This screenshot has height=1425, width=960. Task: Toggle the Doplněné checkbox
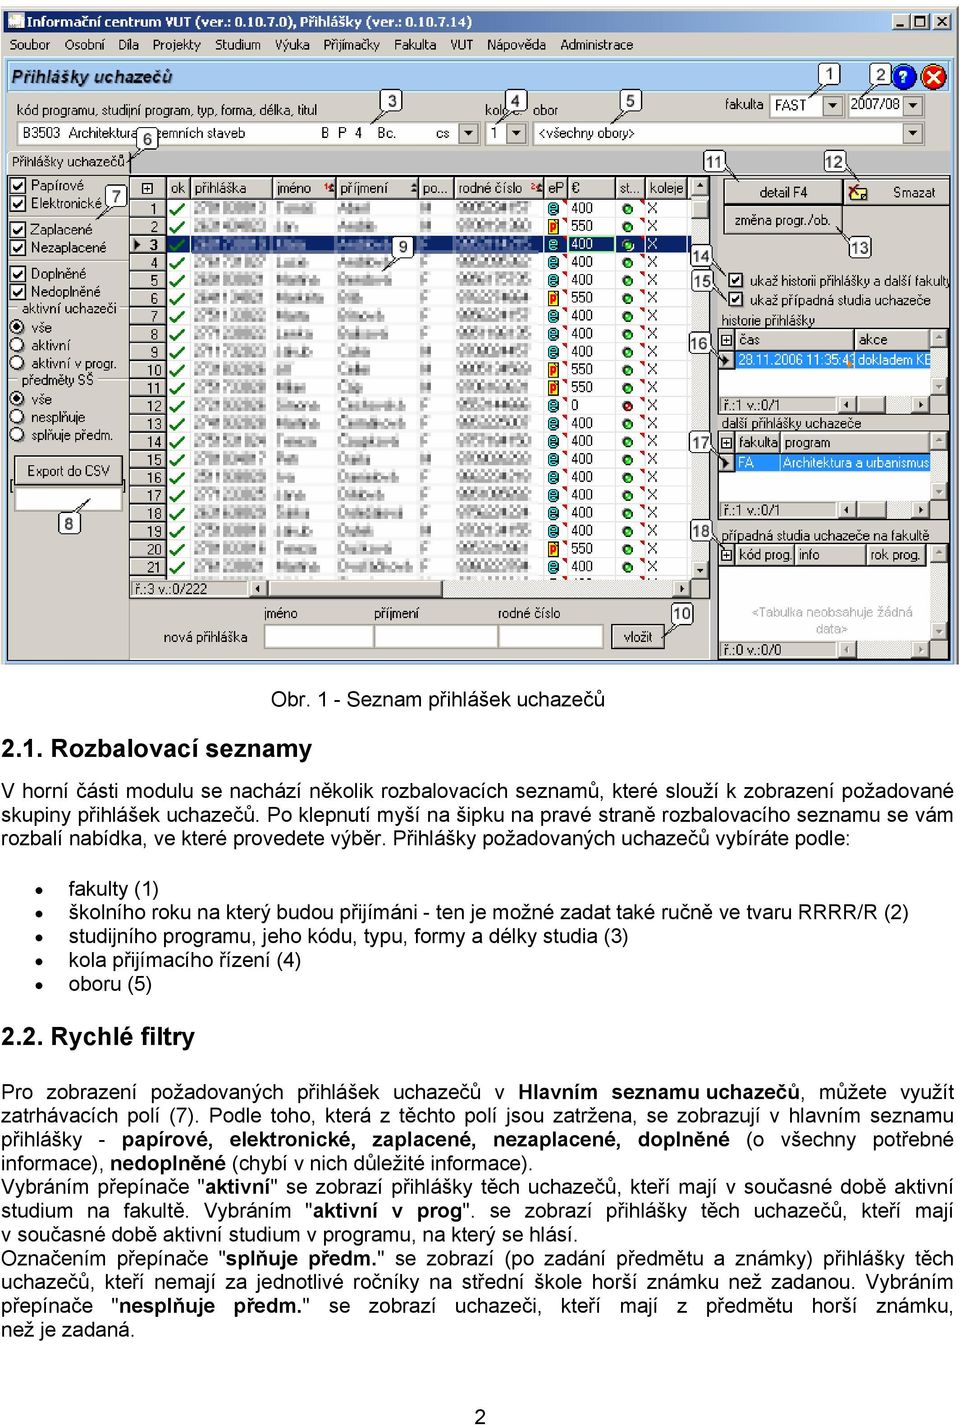18,273
